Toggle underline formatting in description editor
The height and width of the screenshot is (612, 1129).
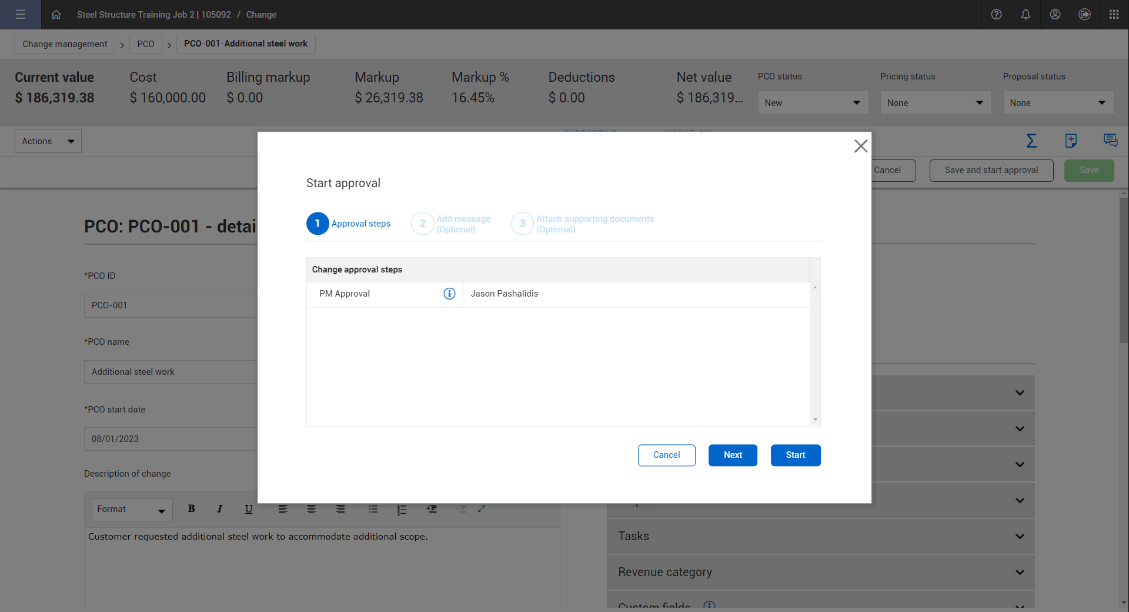[248, 509]
